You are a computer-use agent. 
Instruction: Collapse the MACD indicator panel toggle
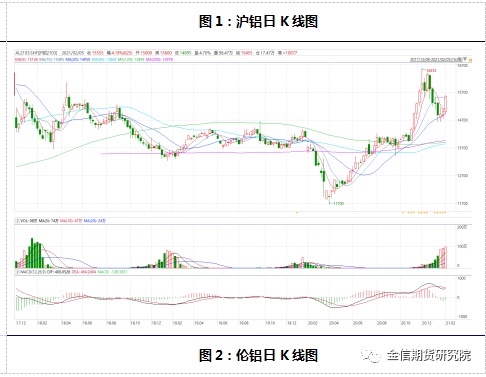click(x=18, y=272)
